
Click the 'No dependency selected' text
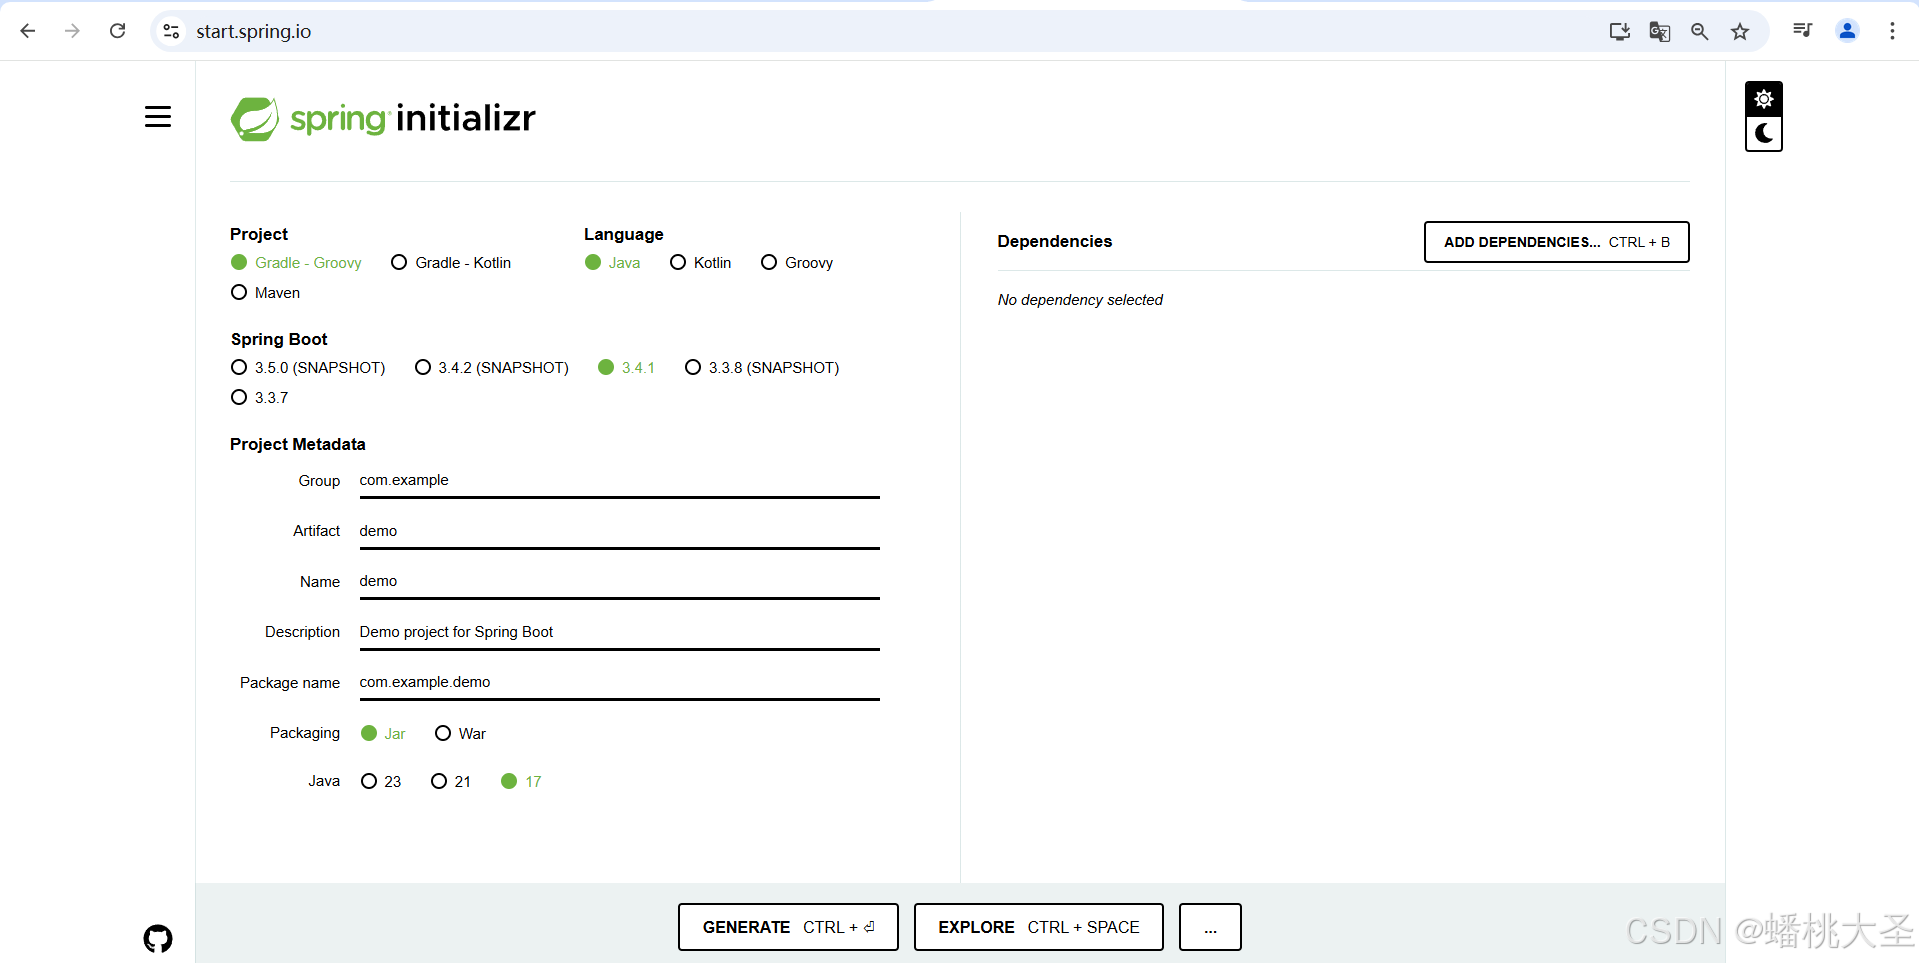point(1080,300)
